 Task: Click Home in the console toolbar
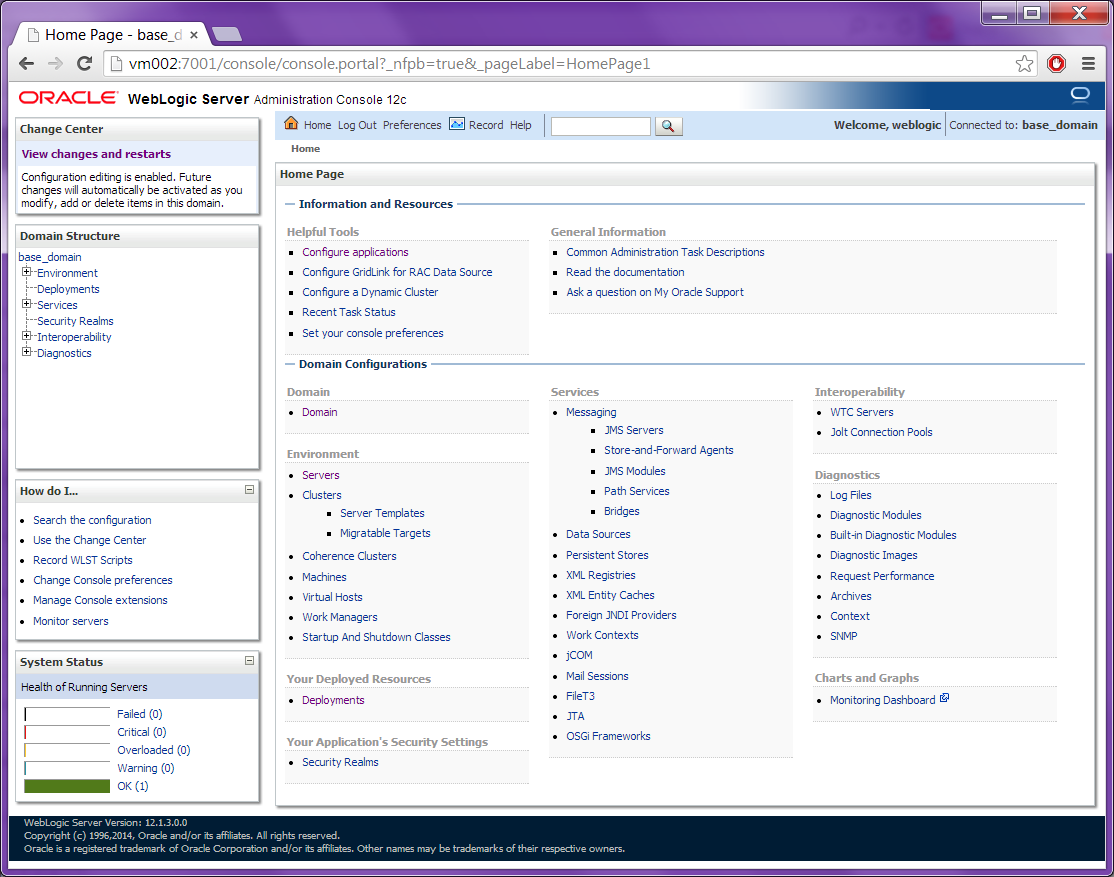[318, 125]
